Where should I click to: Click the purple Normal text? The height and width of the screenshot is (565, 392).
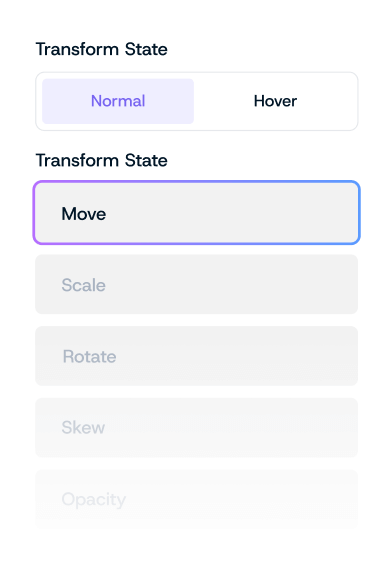click(x=118, y=101)
